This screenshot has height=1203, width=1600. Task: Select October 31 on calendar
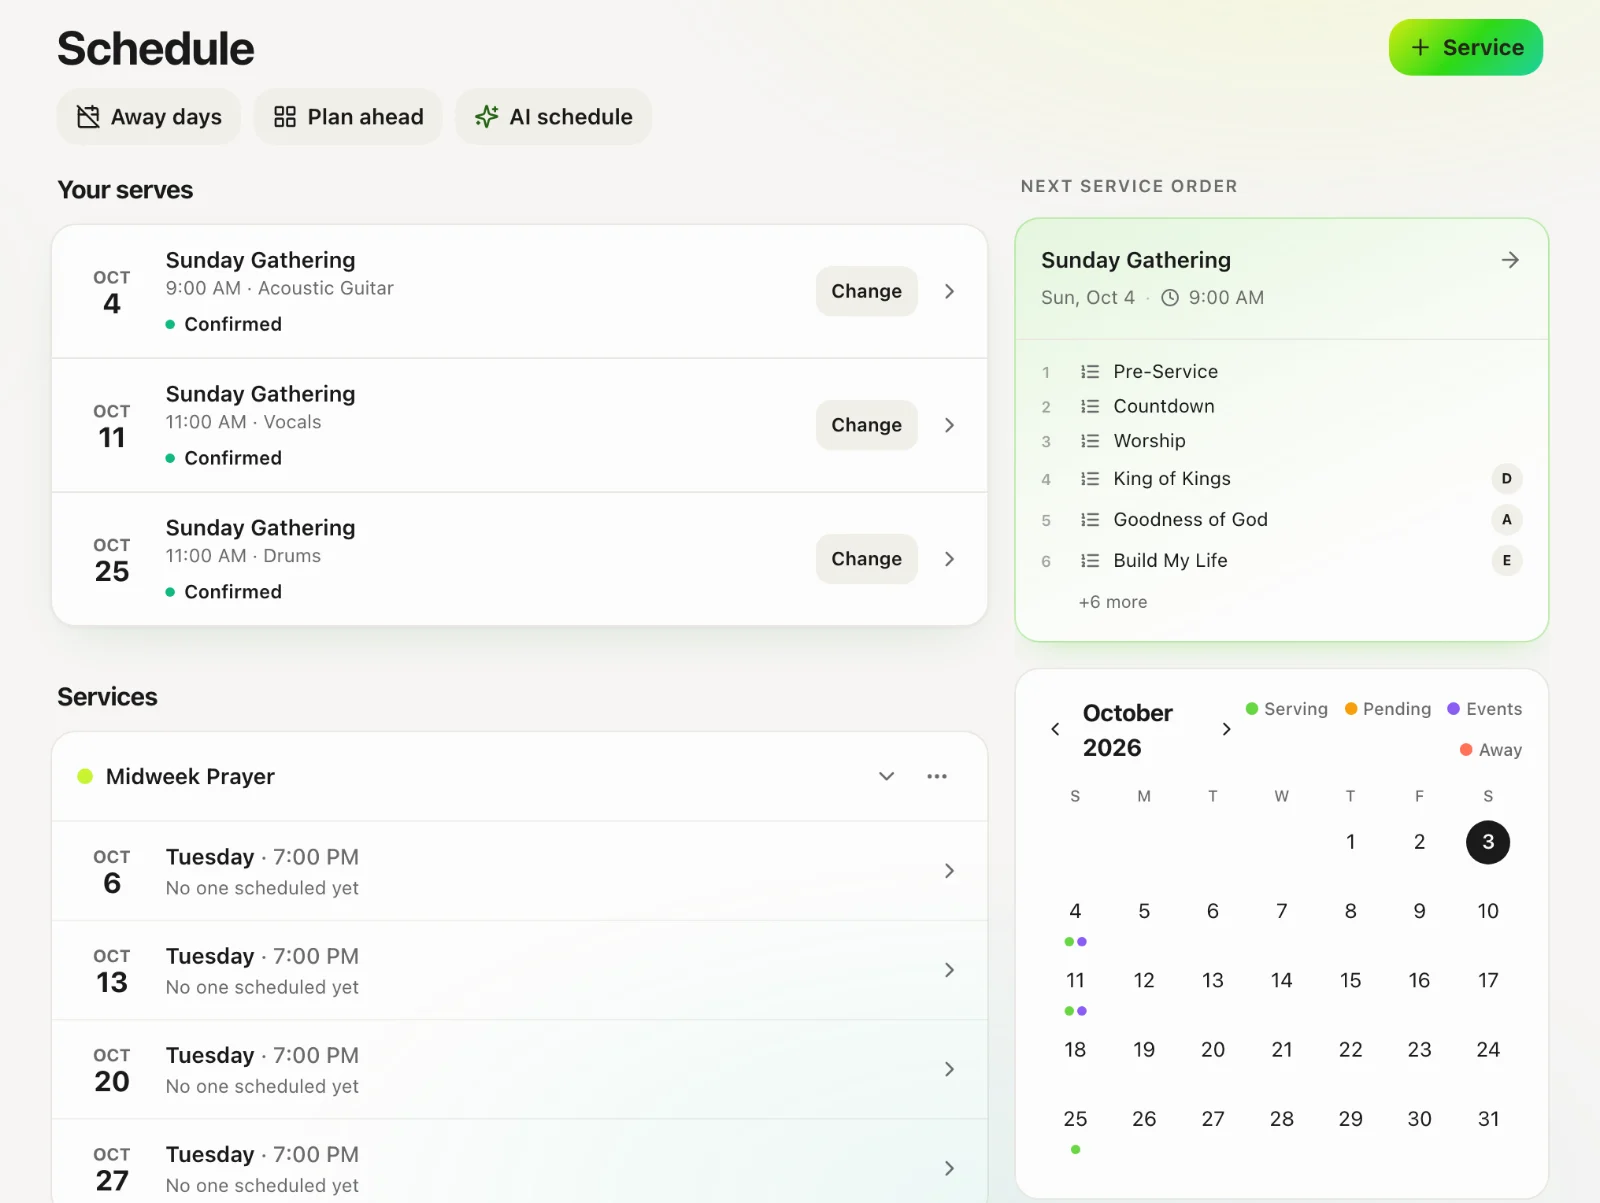(x=1488, y=1119)
